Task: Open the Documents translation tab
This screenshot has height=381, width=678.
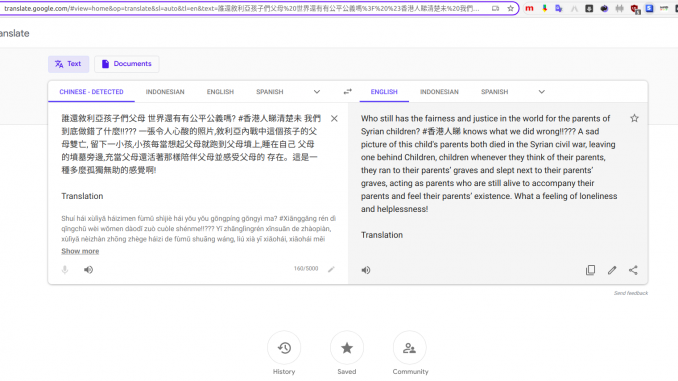Action: (x=127, y=64)
